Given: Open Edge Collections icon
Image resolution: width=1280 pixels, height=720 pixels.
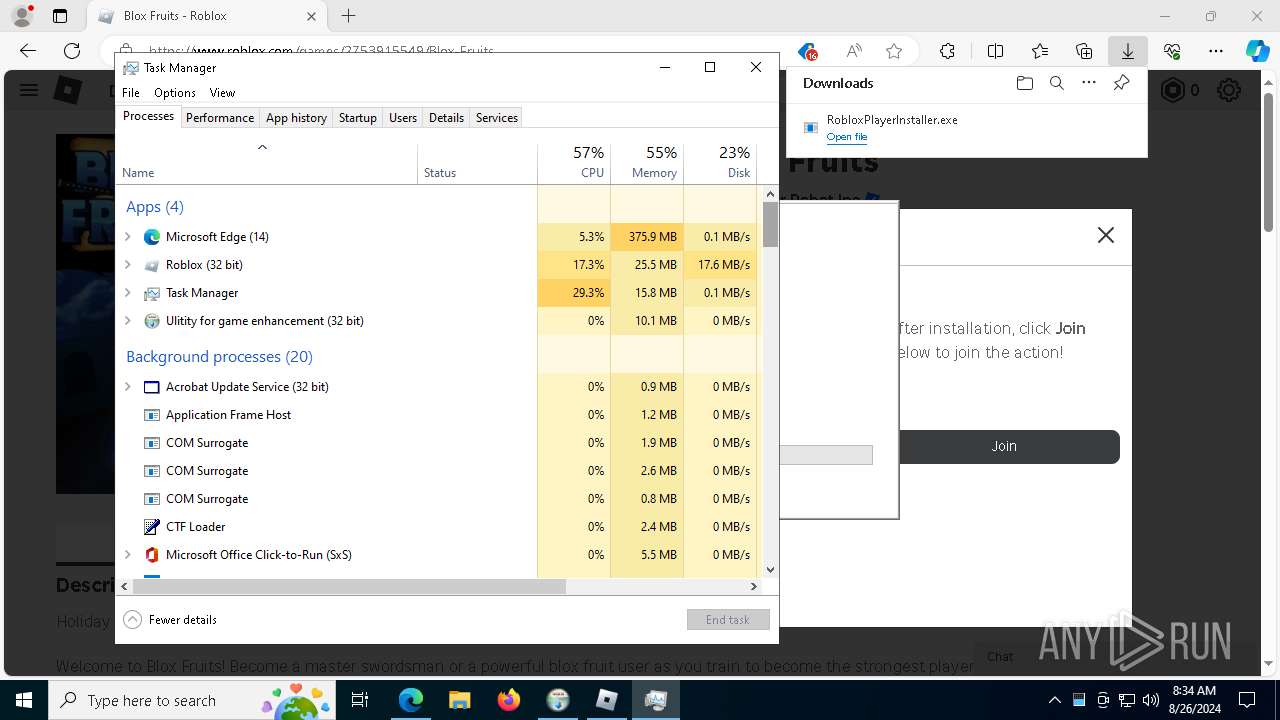Looking at the screenshot, I should (x=1084, y=51).
